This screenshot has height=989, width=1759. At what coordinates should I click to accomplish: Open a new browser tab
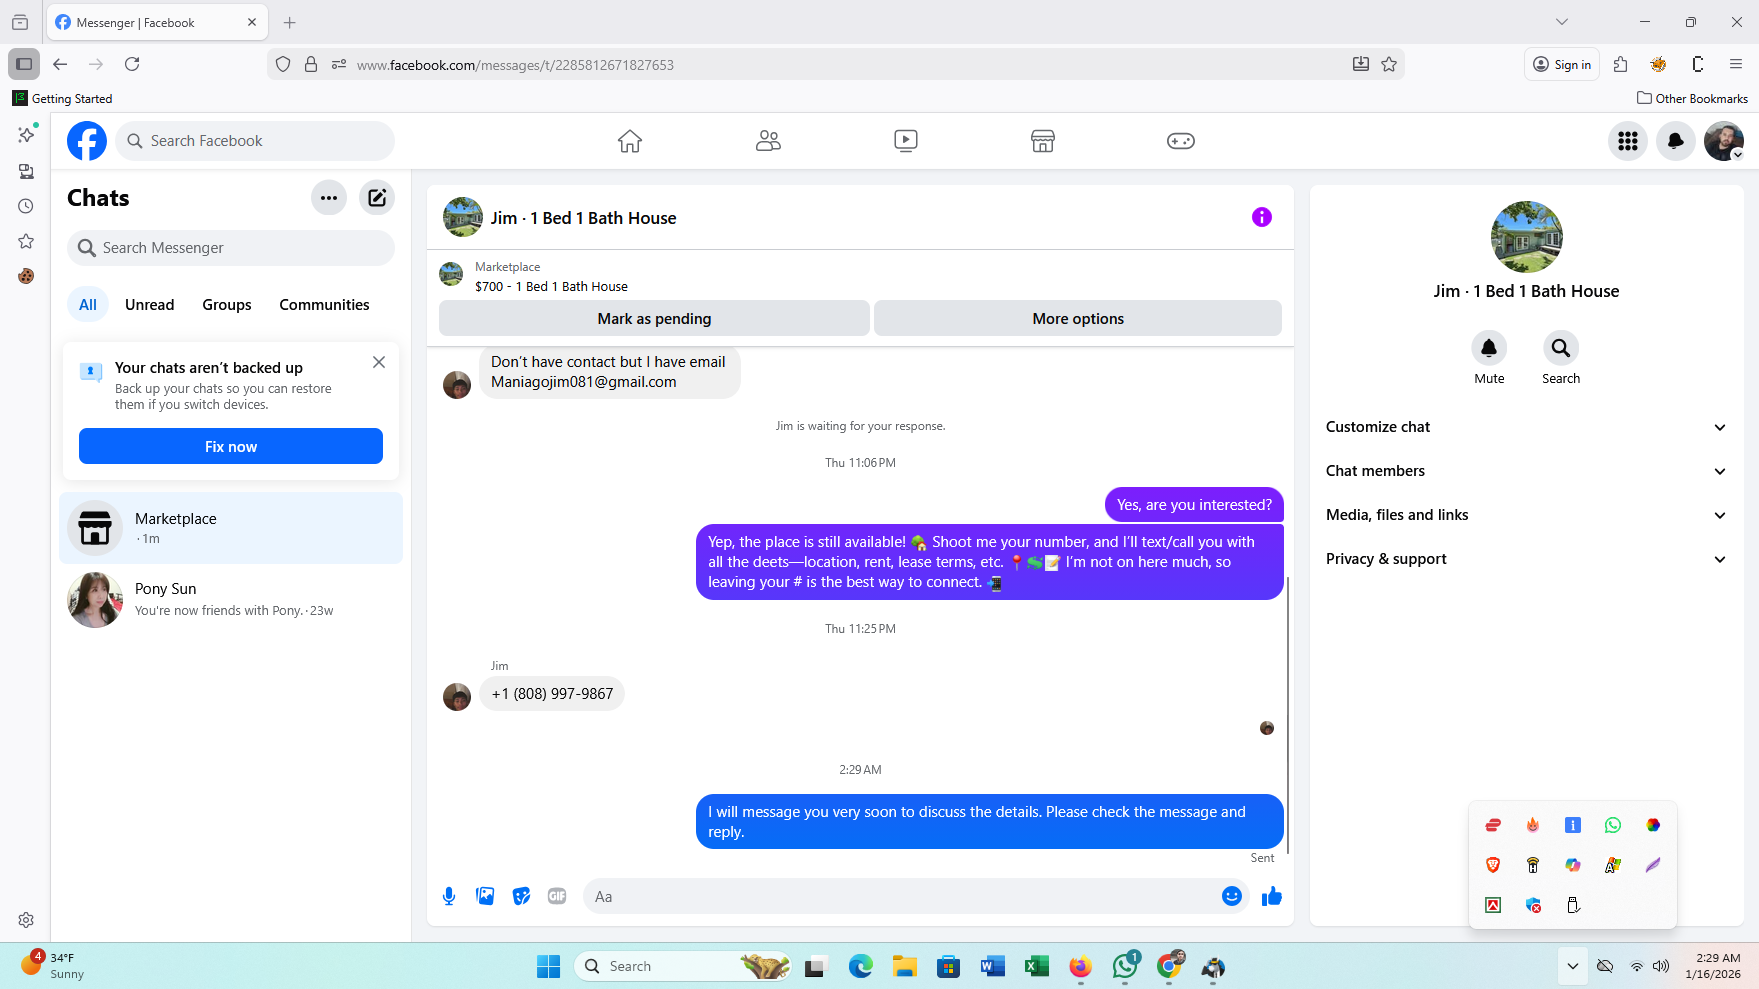[290, 22]
